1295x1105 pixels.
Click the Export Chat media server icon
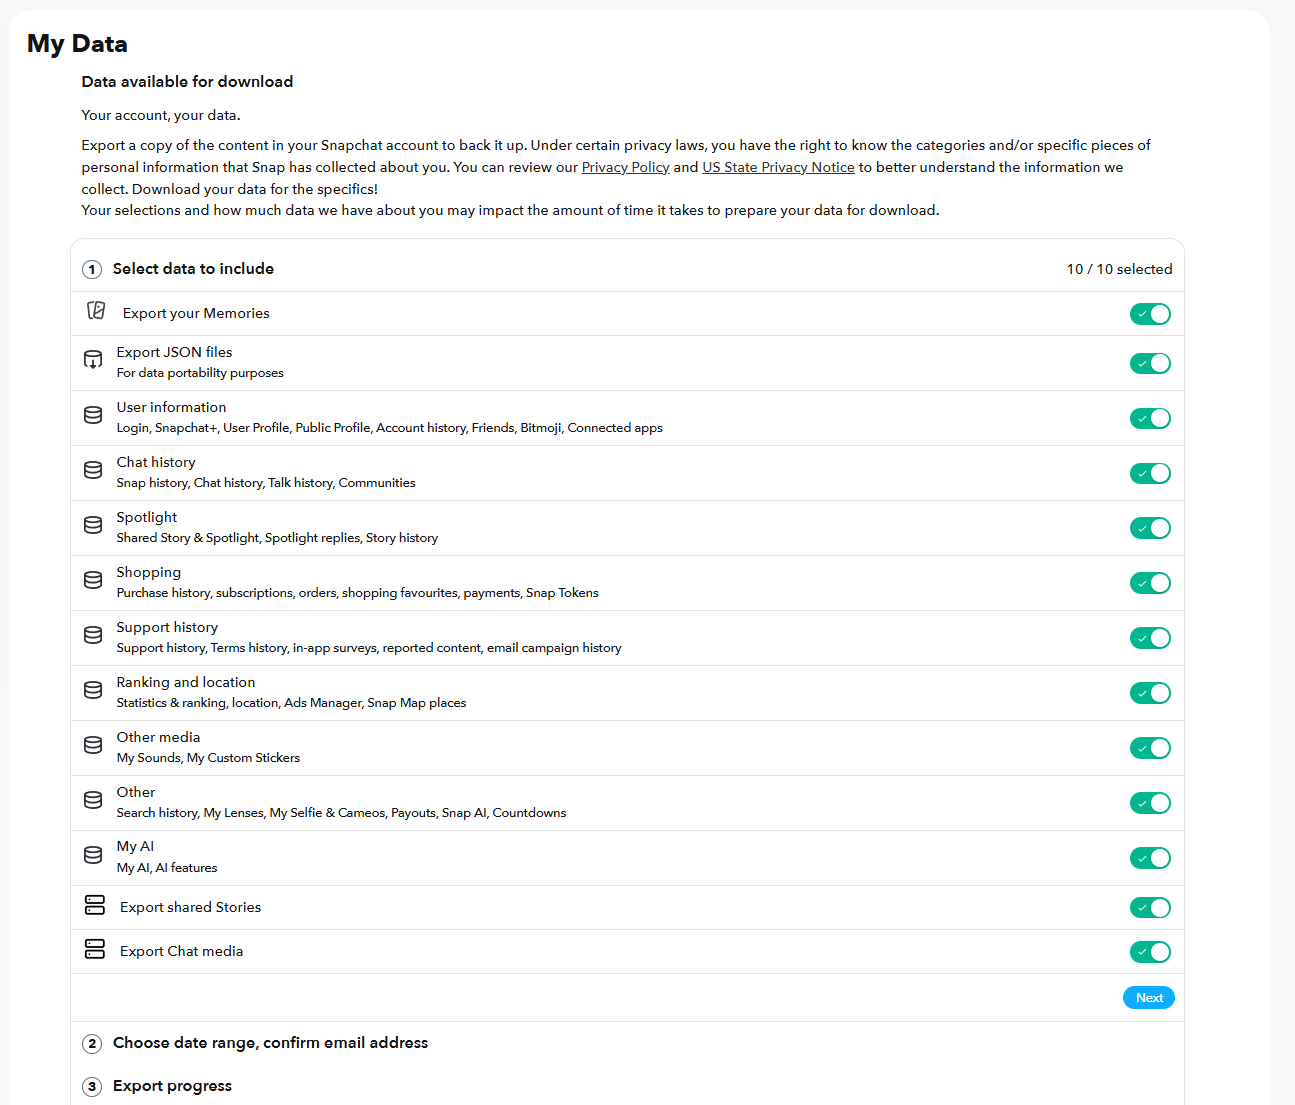tap(95, 949)
